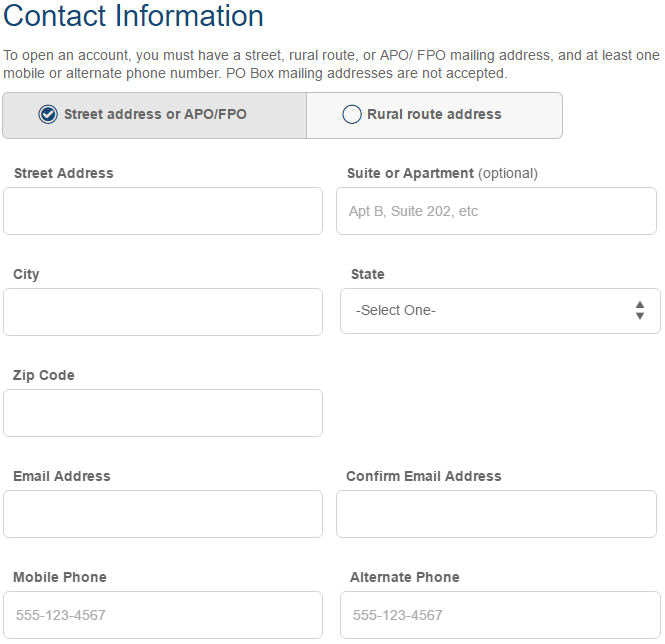
Task: Focus the Confirm Email Address field
Action: pyautogui.click(x=496, y=514)
